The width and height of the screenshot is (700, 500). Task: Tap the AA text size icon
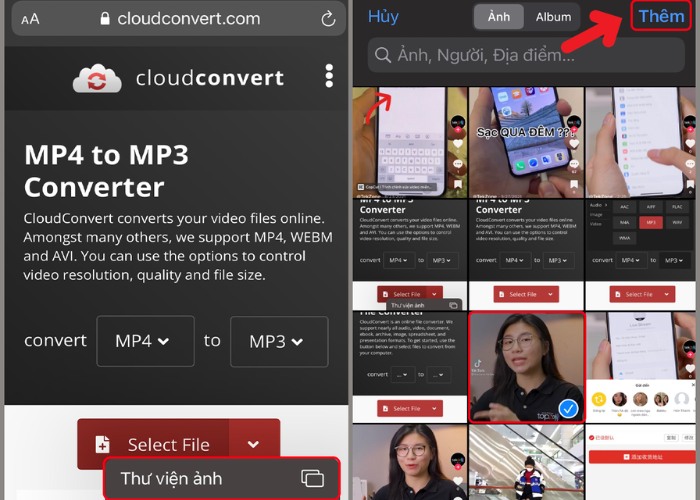tap(30, 19)
